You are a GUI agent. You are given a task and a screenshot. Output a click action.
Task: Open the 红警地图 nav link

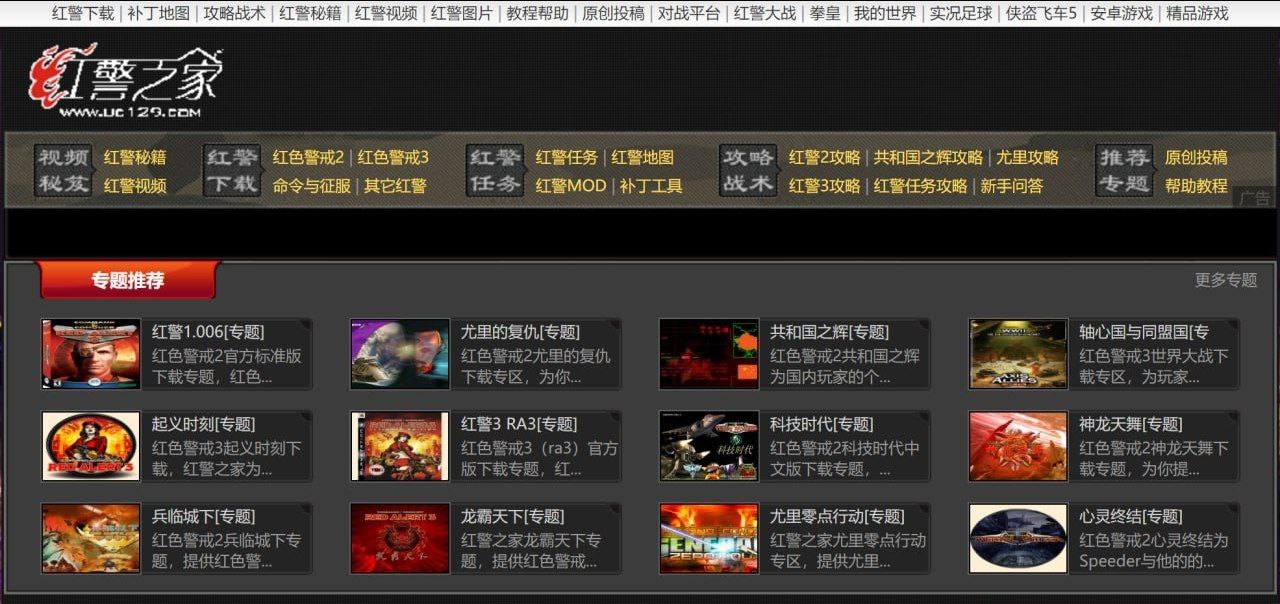pos(643,157)
